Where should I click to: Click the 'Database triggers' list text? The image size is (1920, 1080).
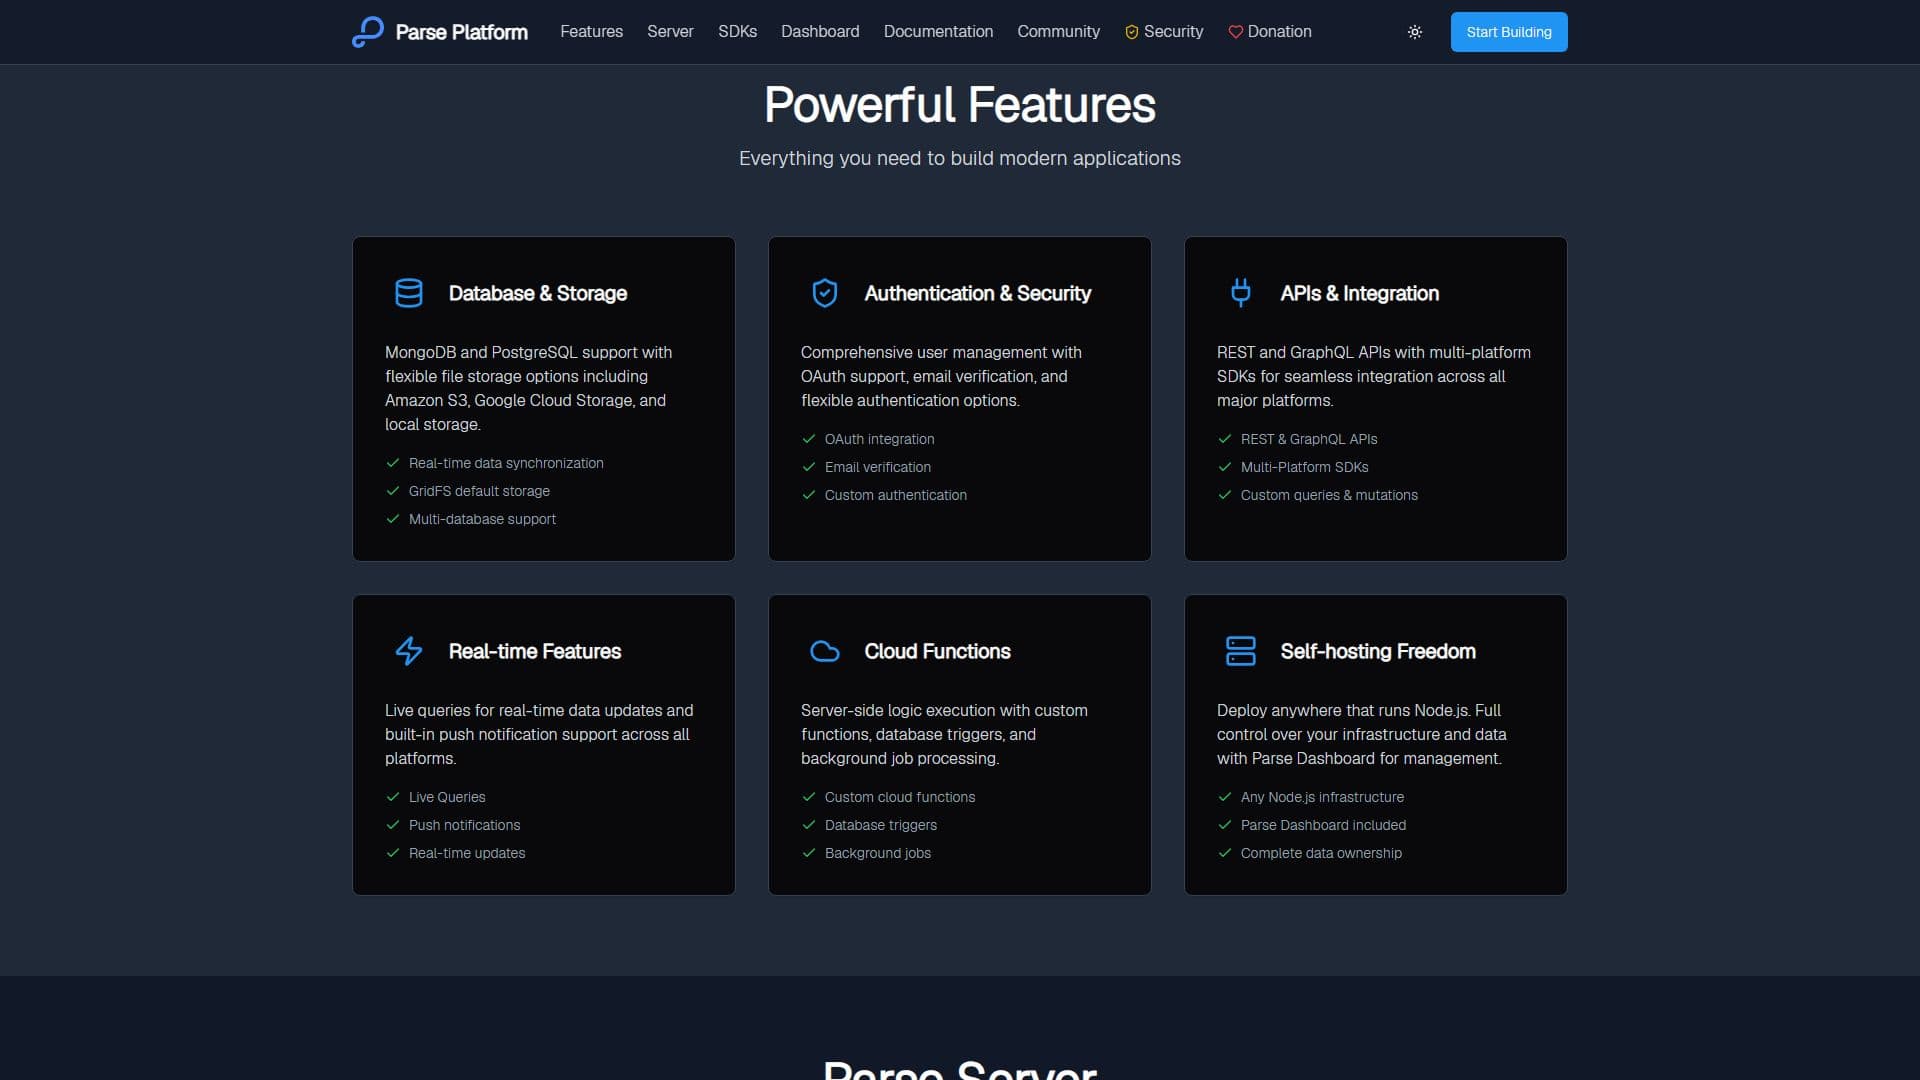coord(881,825)
